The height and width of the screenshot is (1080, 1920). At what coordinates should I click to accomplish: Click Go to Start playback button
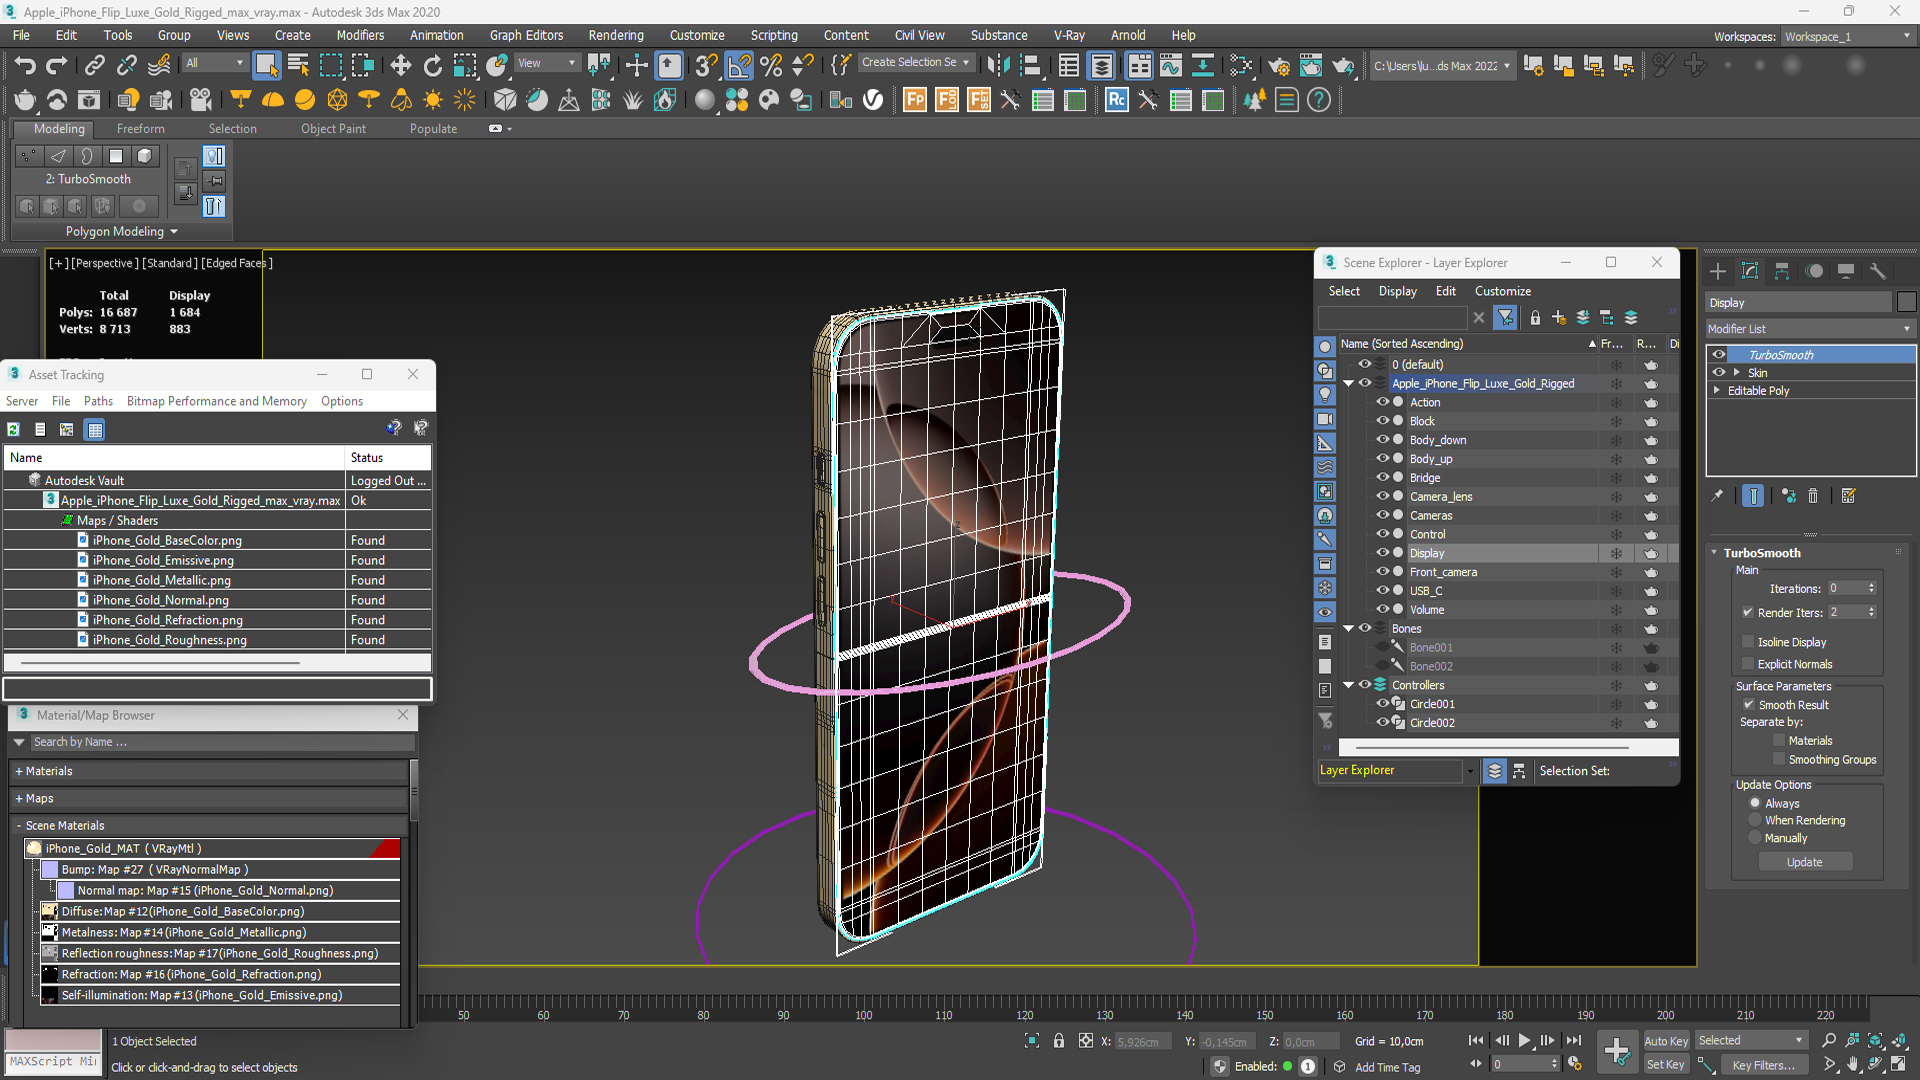click(1476, 1041)
